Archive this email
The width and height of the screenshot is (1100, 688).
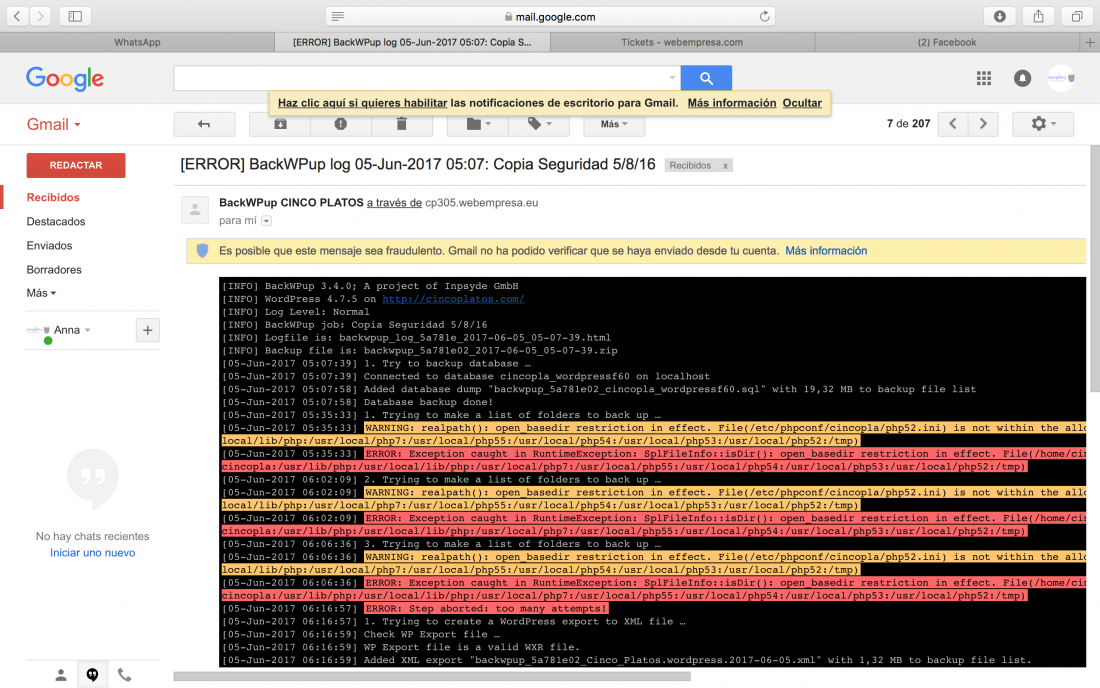point(280,124)
